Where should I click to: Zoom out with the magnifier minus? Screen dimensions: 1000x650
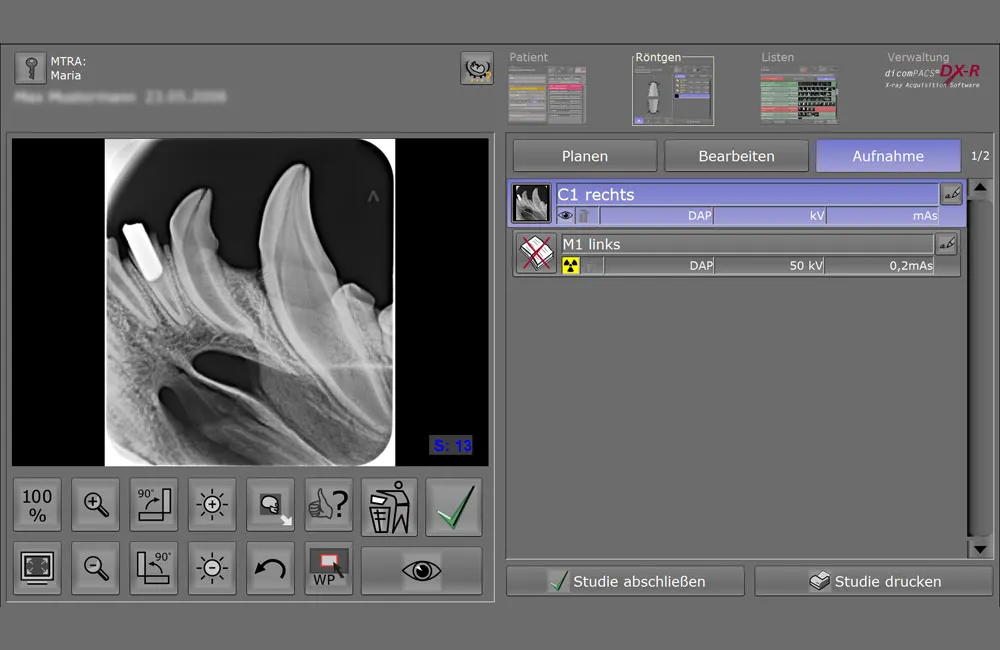(95, 568)
